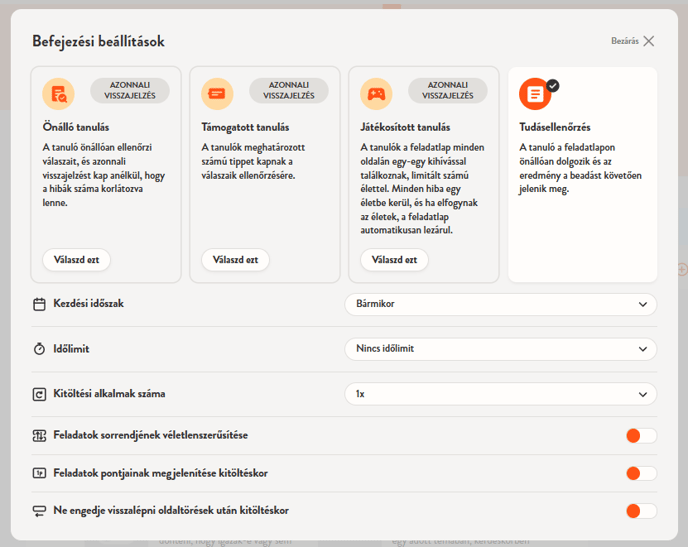The height and width of the screenshot is (547, 688).
Task: Open the Kitöltési alkalmak száma dropdown
Action: [500, 394]
